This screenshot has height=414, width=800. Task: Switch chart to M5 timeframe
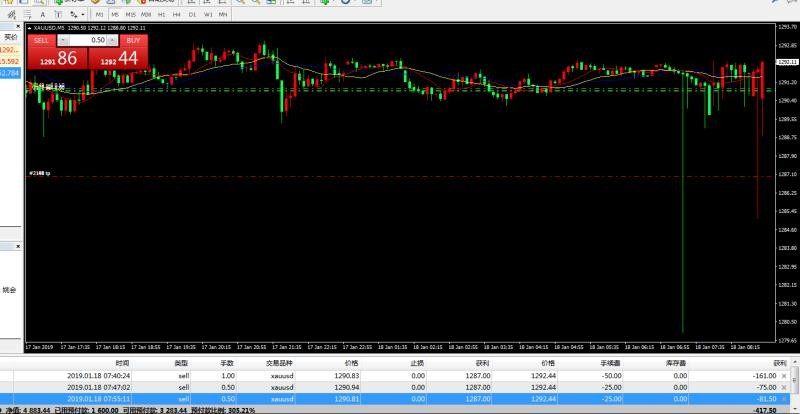[115, 15]
